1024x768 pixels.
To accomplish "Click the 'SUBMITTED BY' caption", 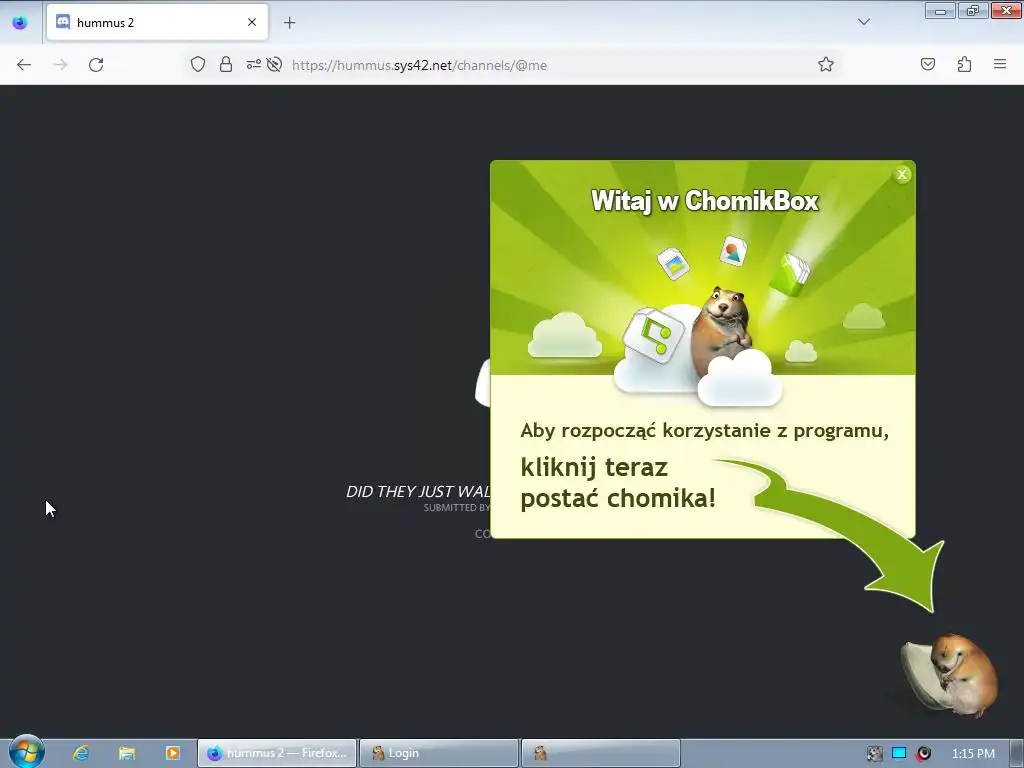I will pyautogui.click(x=456, y=507).
